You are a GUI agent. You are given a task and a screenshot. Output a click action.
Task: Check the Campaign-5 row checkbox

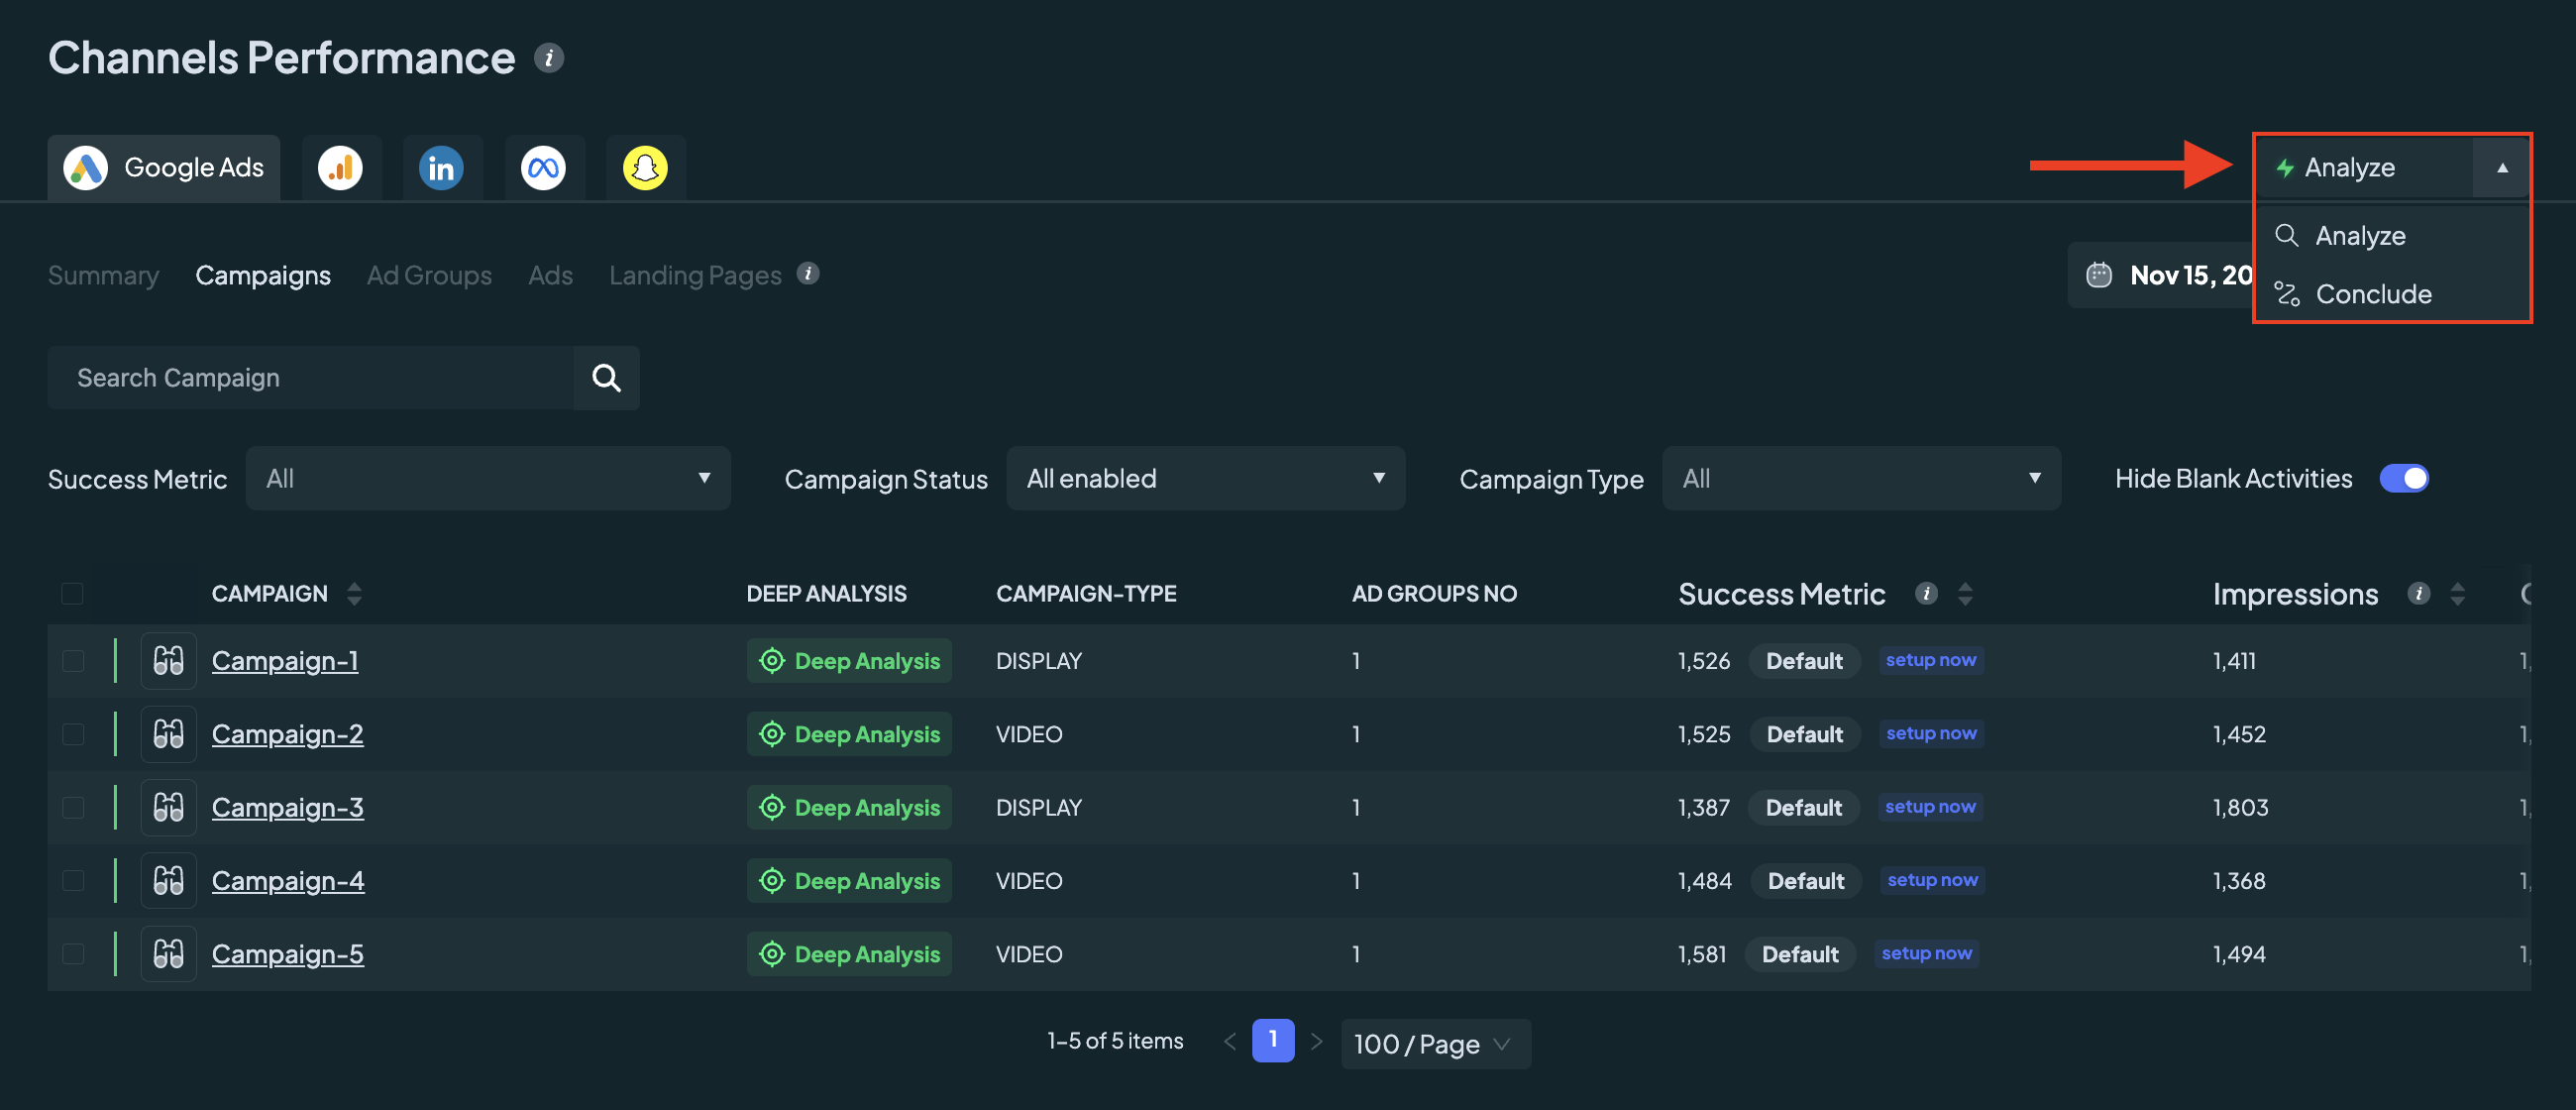click(x=72, y=954)
